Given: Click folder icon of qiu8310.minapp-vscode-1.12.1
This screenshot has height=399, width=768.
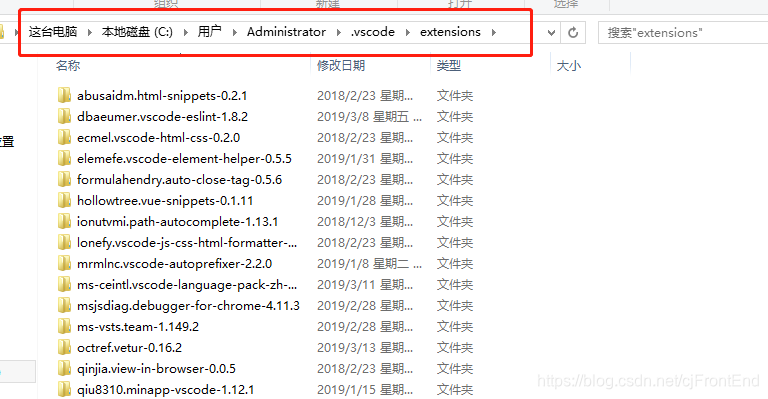Looking at the screenshot, I should (x=64, y=390).
